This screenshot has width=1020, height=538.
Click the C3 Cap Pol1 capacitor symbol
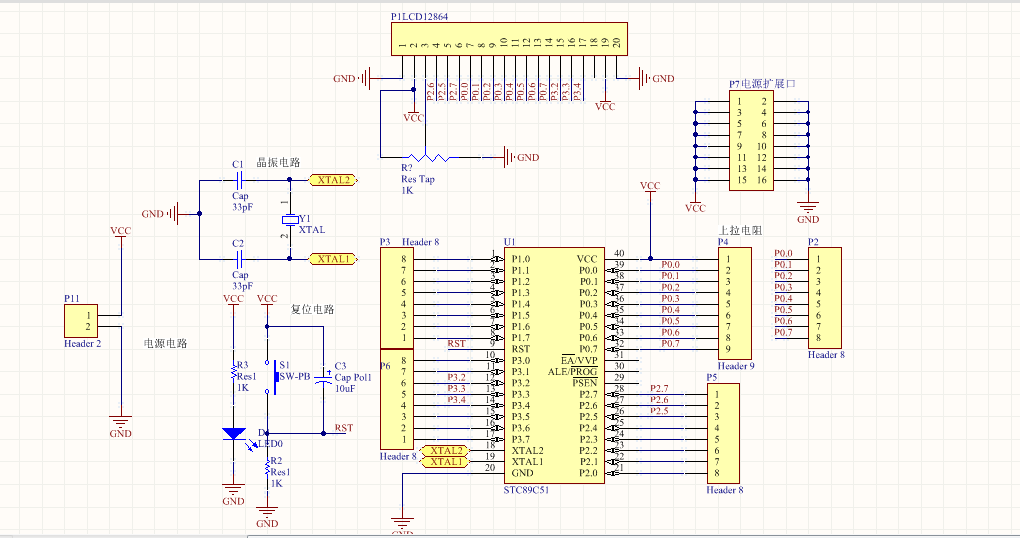click(323, 379)
